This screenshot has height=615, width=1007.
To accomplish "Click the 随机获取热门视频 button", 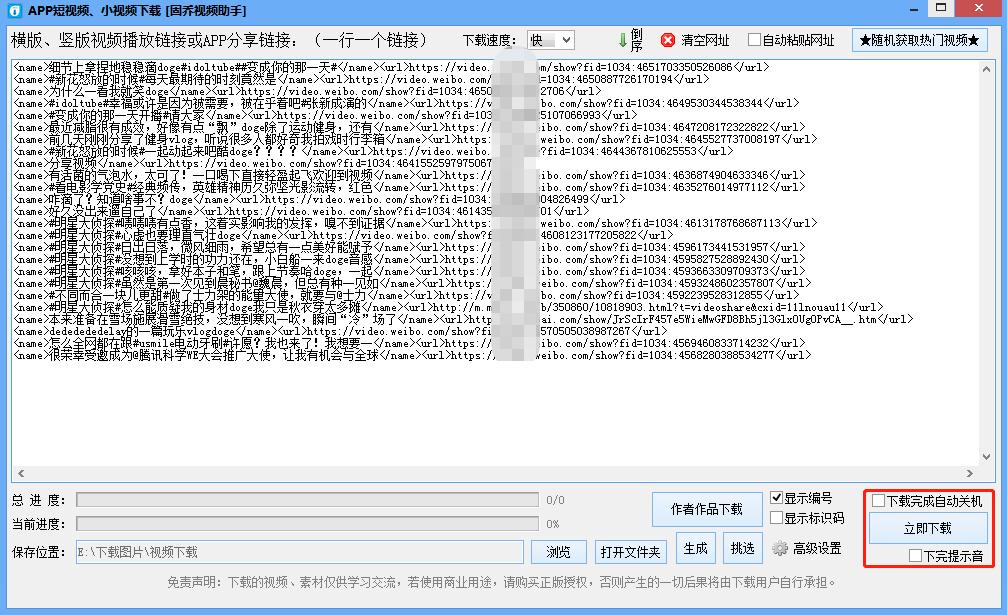I will (x=919, y=40).
